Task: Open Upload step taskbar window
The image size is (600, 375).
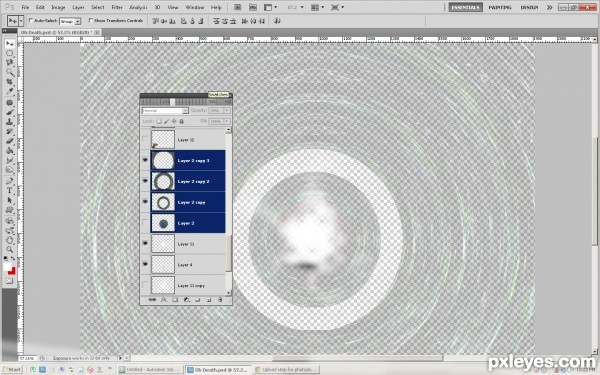Action: point(285,369)
